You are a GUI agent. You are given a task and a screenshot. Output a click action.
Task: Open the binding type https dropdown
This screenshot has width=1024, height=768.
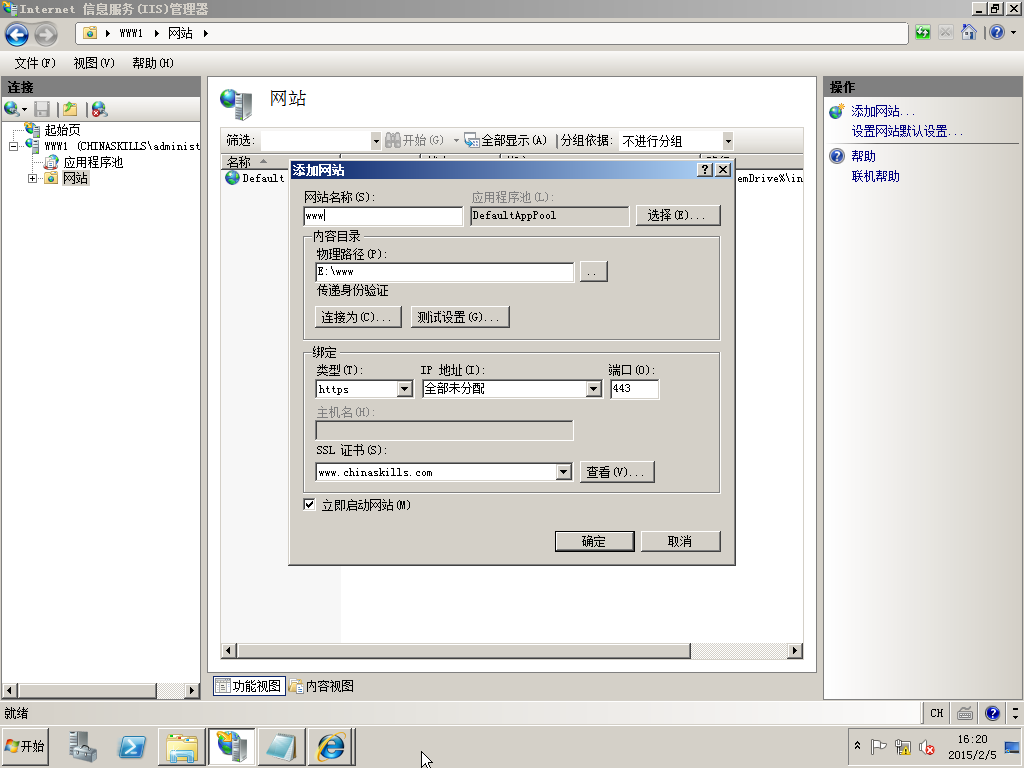(x=405, y=389)
